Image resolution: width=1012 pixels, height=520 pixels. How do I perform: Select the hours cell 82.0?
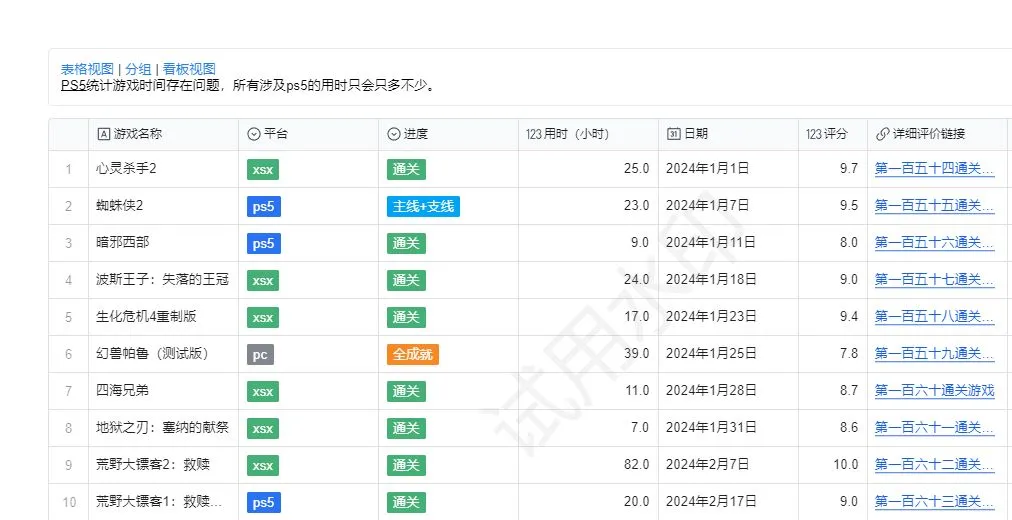[x=589, y=465]
